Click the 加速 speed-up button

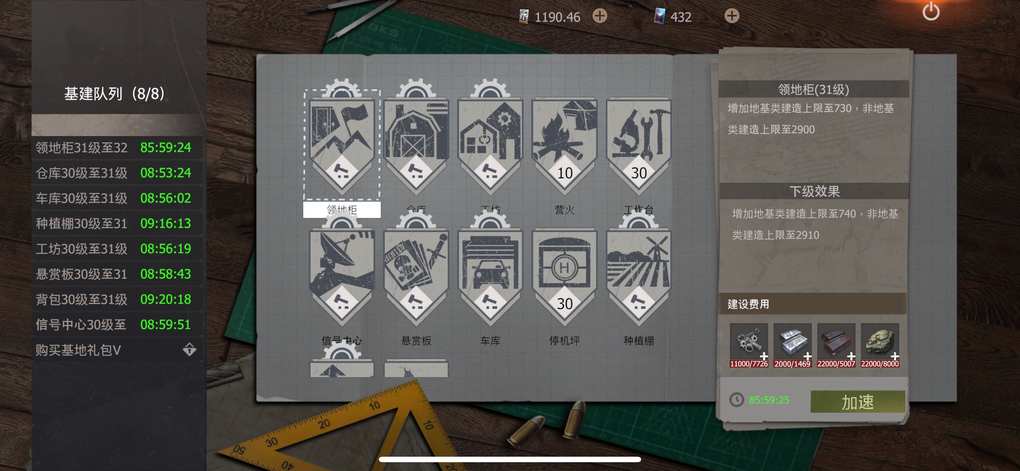click(x=857, y=402)
